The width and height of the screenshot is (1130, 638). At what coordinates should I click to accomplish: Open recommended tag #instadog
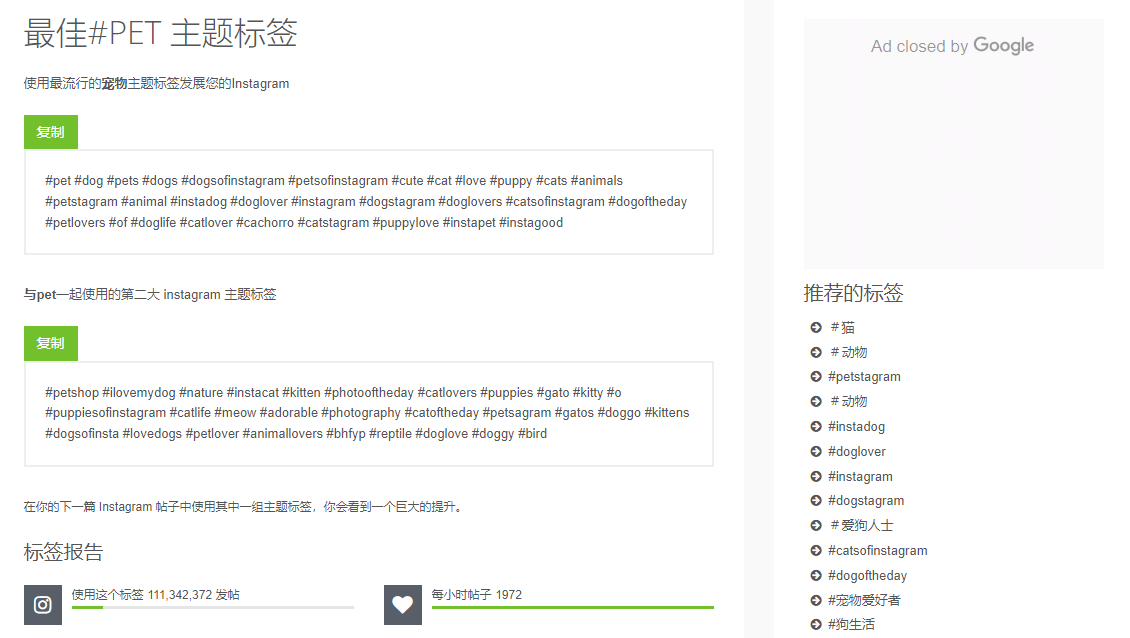point(856,426)
